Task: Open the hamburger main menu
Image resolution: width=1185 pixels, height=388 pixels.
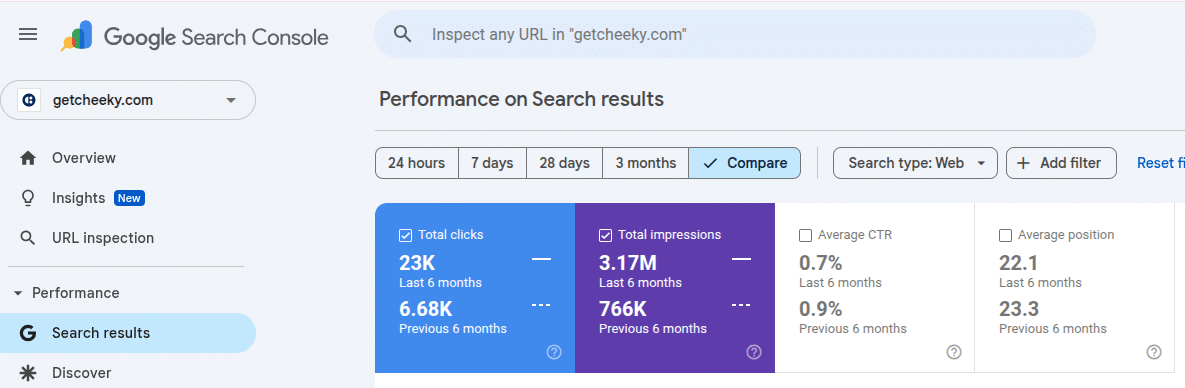Action: click(x=28, y=35)
